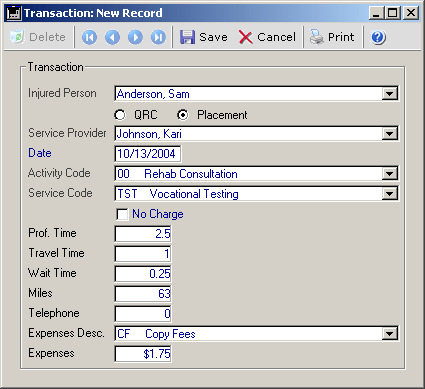
Task: Open the Expenses Desc. dropdown
Action: click(389, 333)
